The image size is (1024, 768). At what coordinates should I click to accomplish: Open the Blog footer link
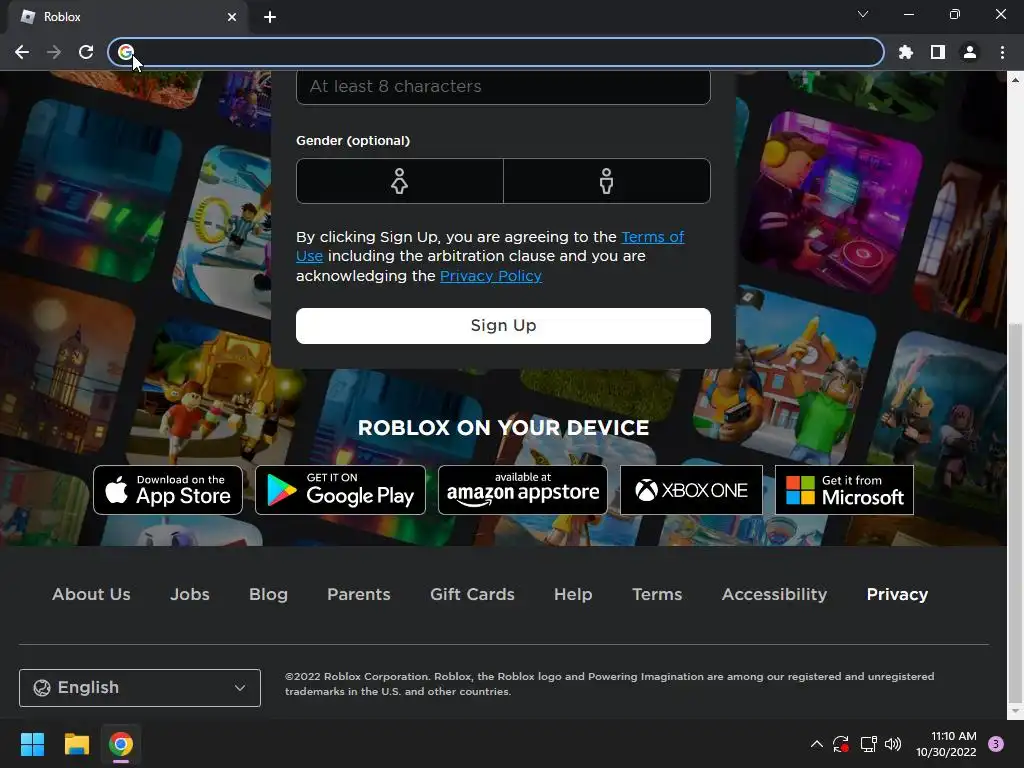268,594
